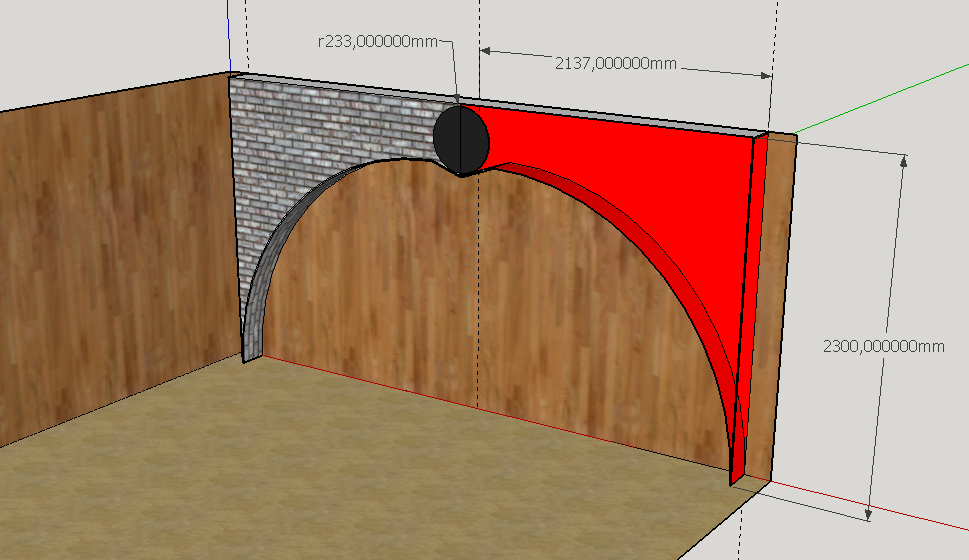The width and height of the screenshot is (969, 560).
Task: Select the black circle on the arch
Action: (x=461, y=137)
